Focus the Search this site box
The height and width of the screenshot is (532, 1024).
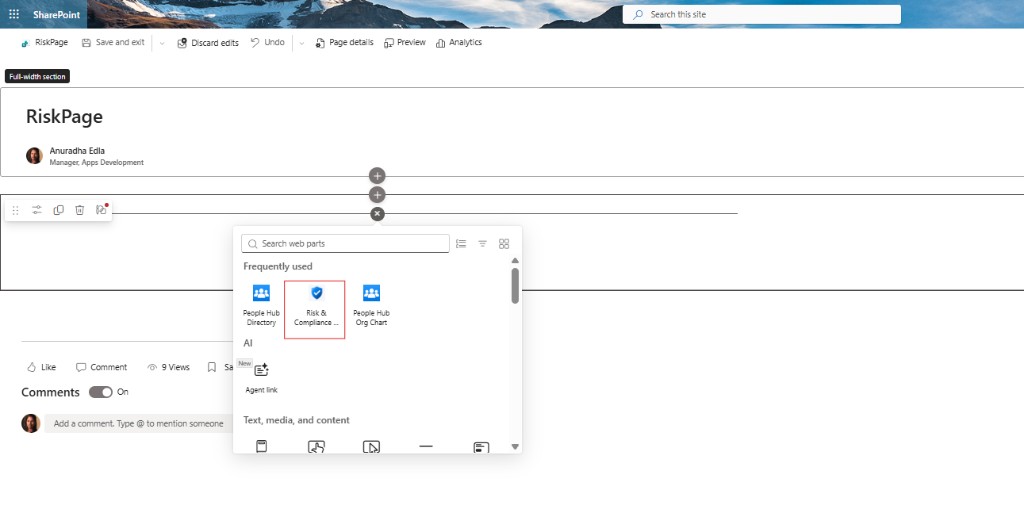[761, 14]
